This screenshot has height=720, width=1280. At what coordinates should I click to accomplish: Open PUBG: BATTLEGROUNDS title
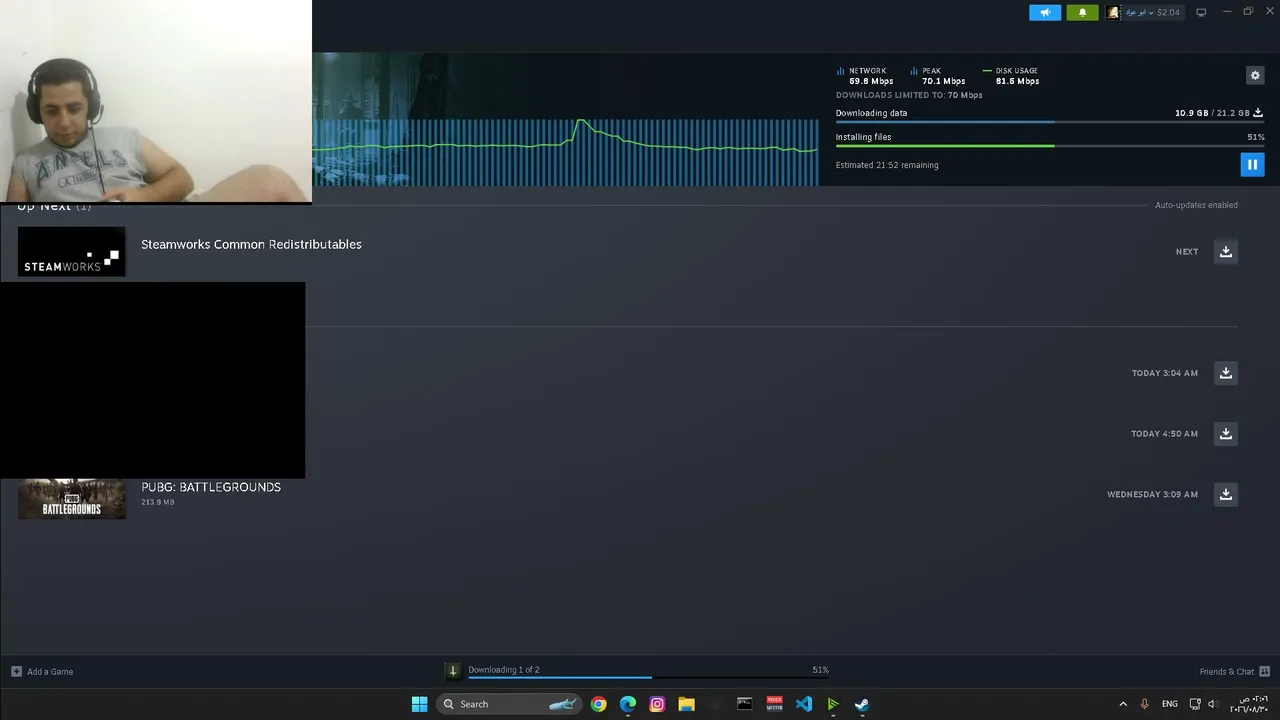tap(211, 487)
